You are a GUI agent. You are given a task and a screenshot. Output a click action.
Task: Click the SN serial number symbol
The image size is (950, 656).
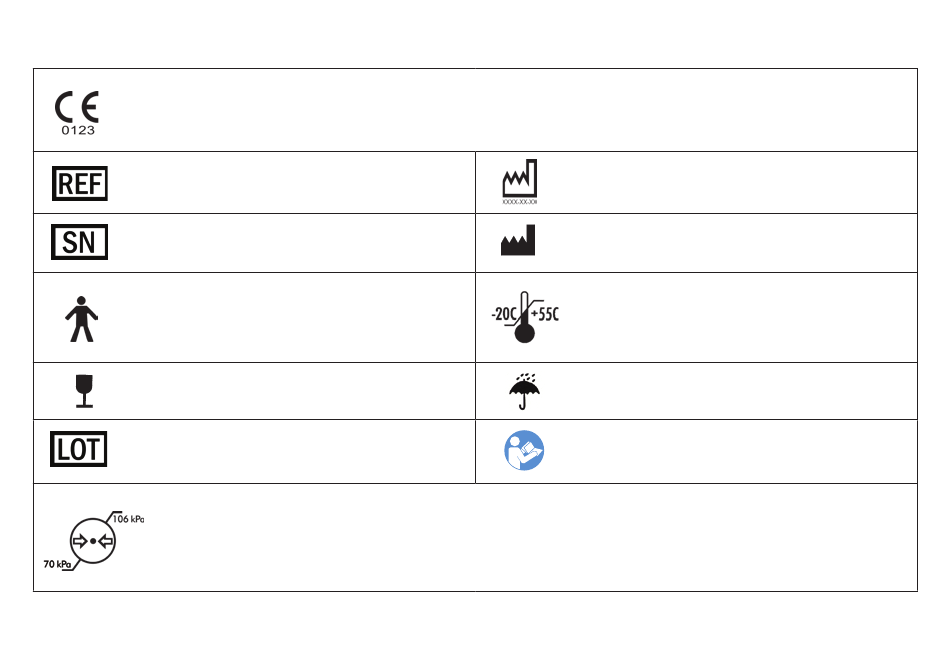point(79,242)
